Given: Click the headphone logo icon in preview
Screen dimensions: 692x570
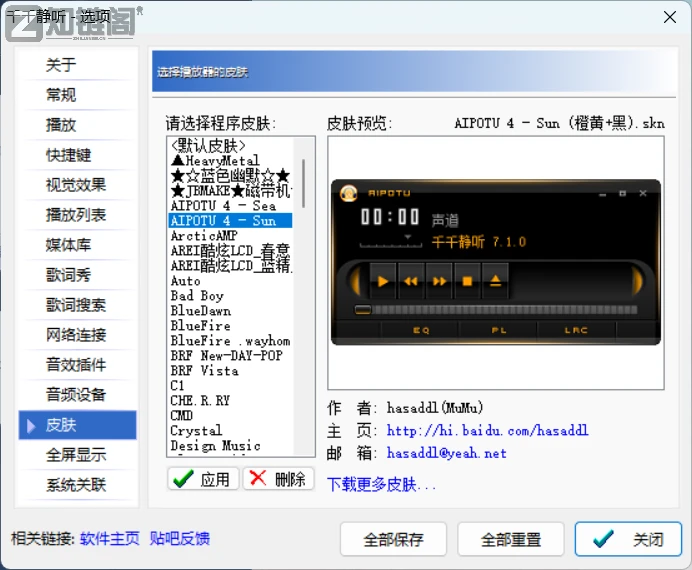Looking at the screenshot, I should tap(349, 193).
